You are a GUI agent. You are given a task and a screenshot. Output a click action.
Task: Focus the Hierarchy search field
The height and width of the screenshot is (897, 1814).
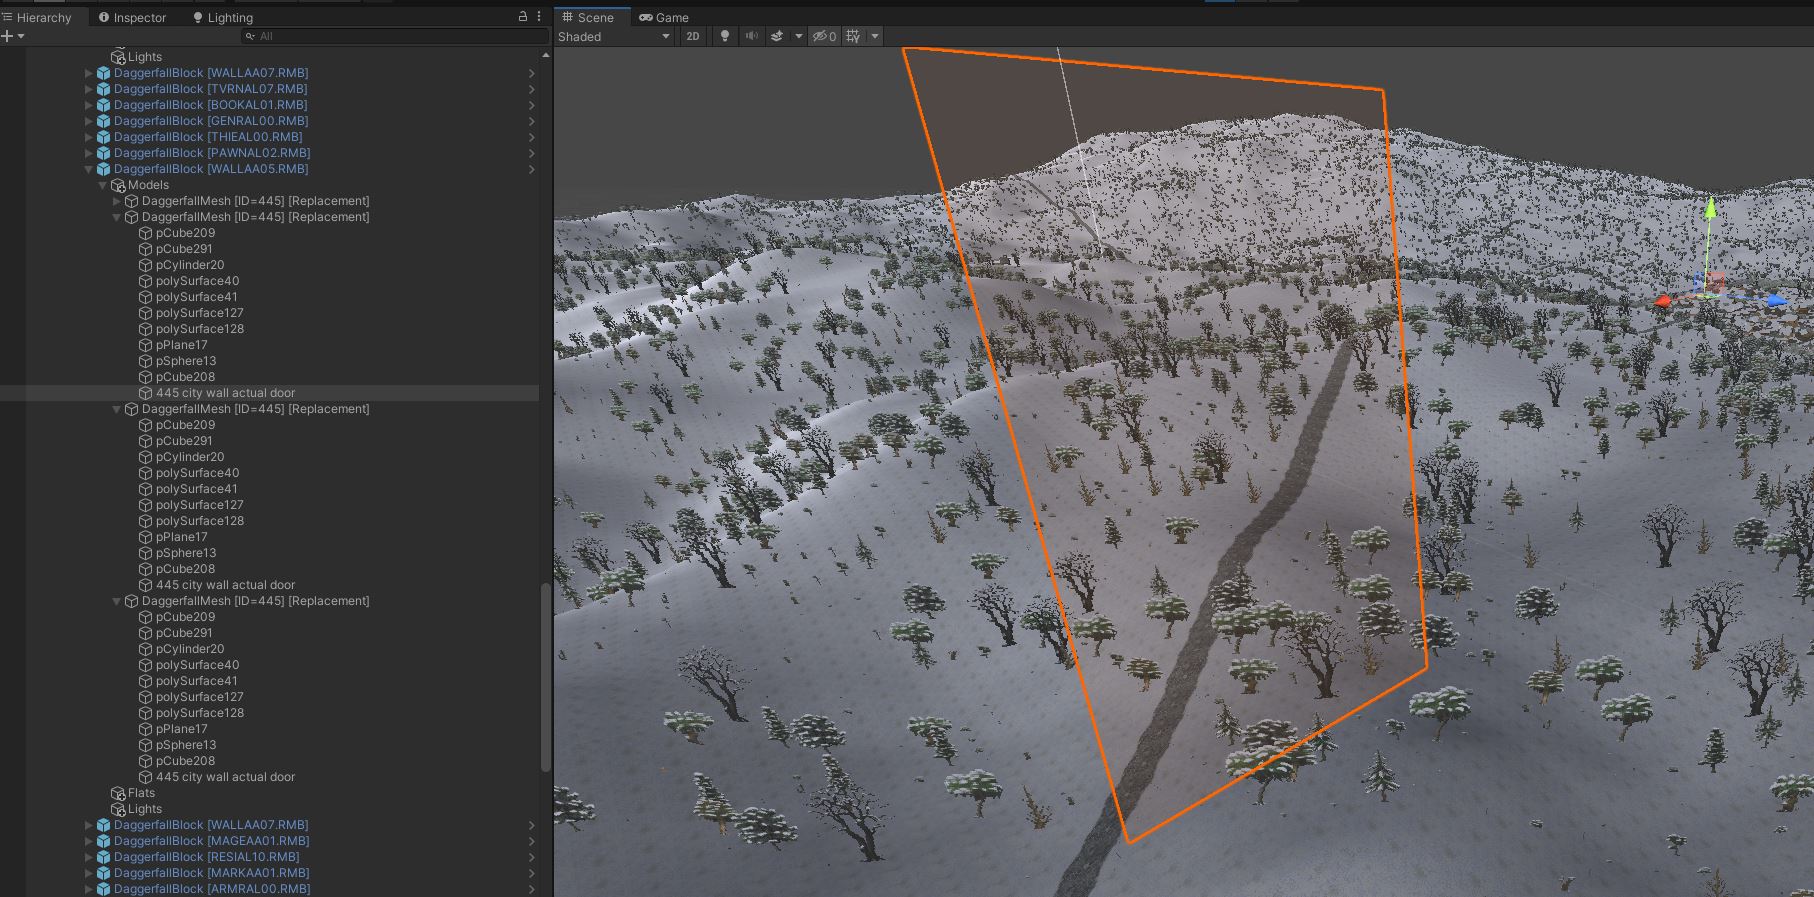(395, 36)
